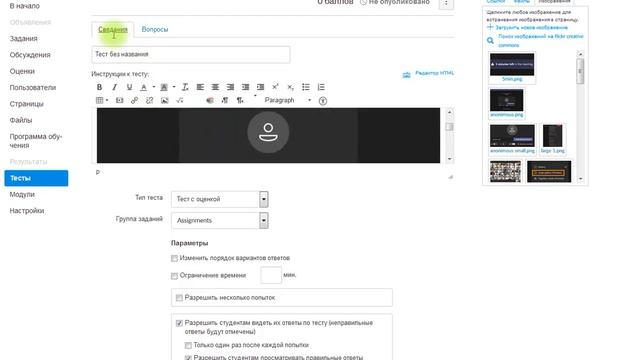This screenshot has width=640, height=360.
Task: Click the embed image toolbar icon
Action: click(x=164, y=100)
